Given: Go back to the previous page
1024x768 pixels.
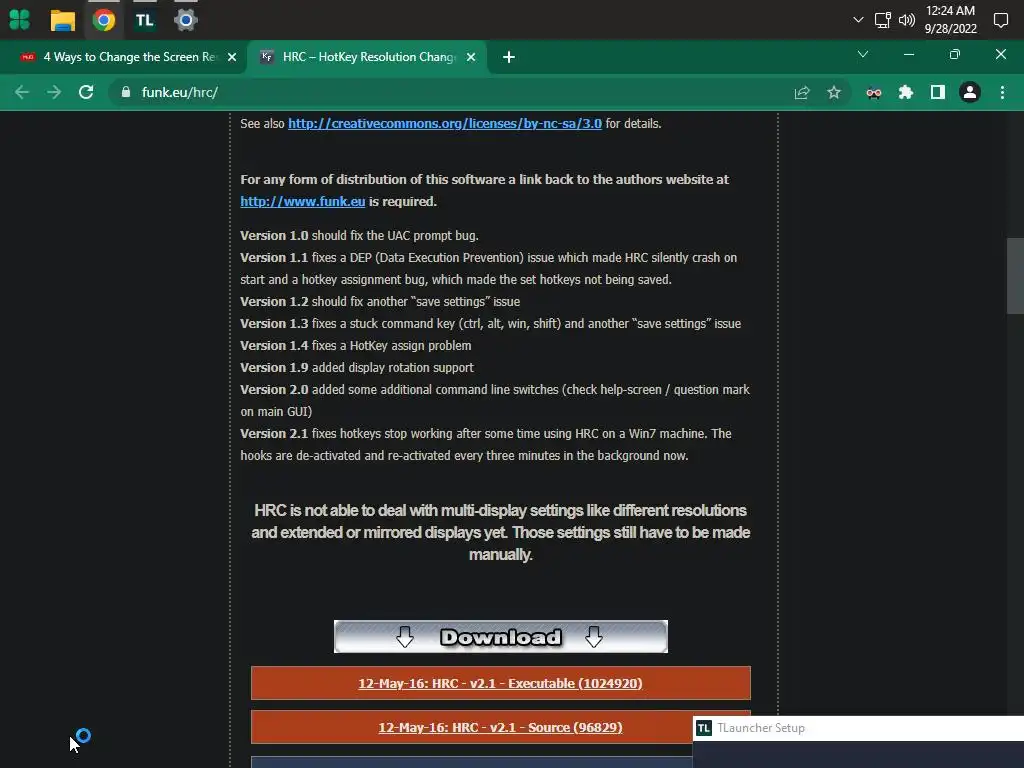Looking at the screenshot, I should [22, 92].
